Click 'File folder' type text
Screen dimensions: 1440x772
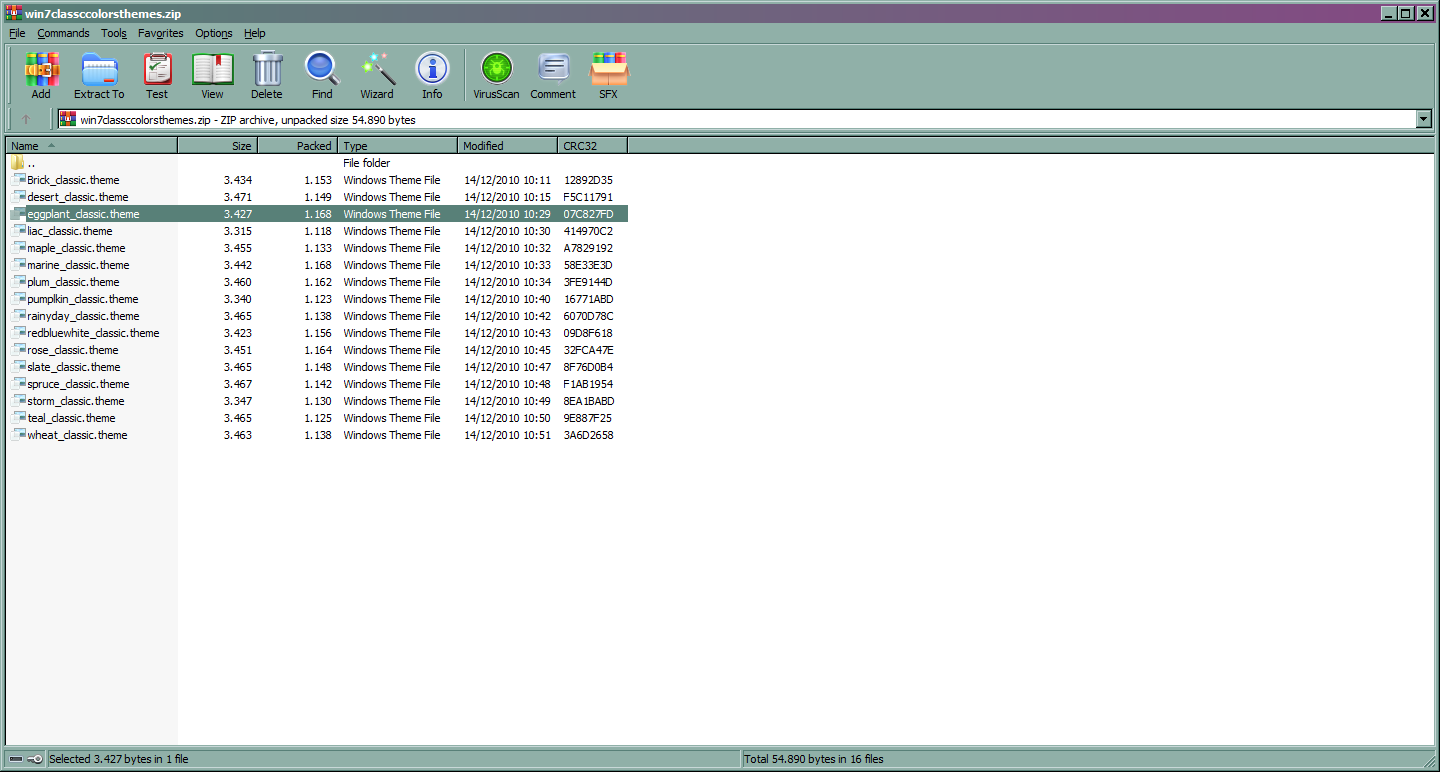click(x=366, y=163)
